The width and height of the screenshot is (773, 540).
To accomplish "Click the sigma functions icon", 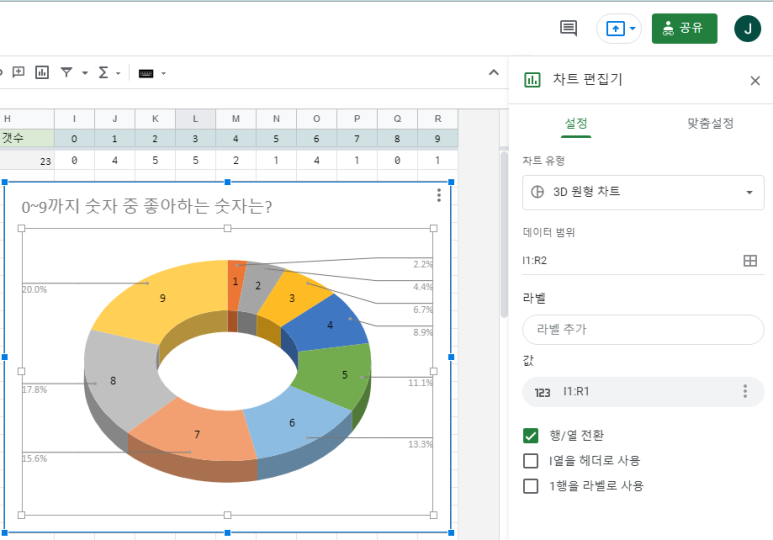I will point(103,72).
